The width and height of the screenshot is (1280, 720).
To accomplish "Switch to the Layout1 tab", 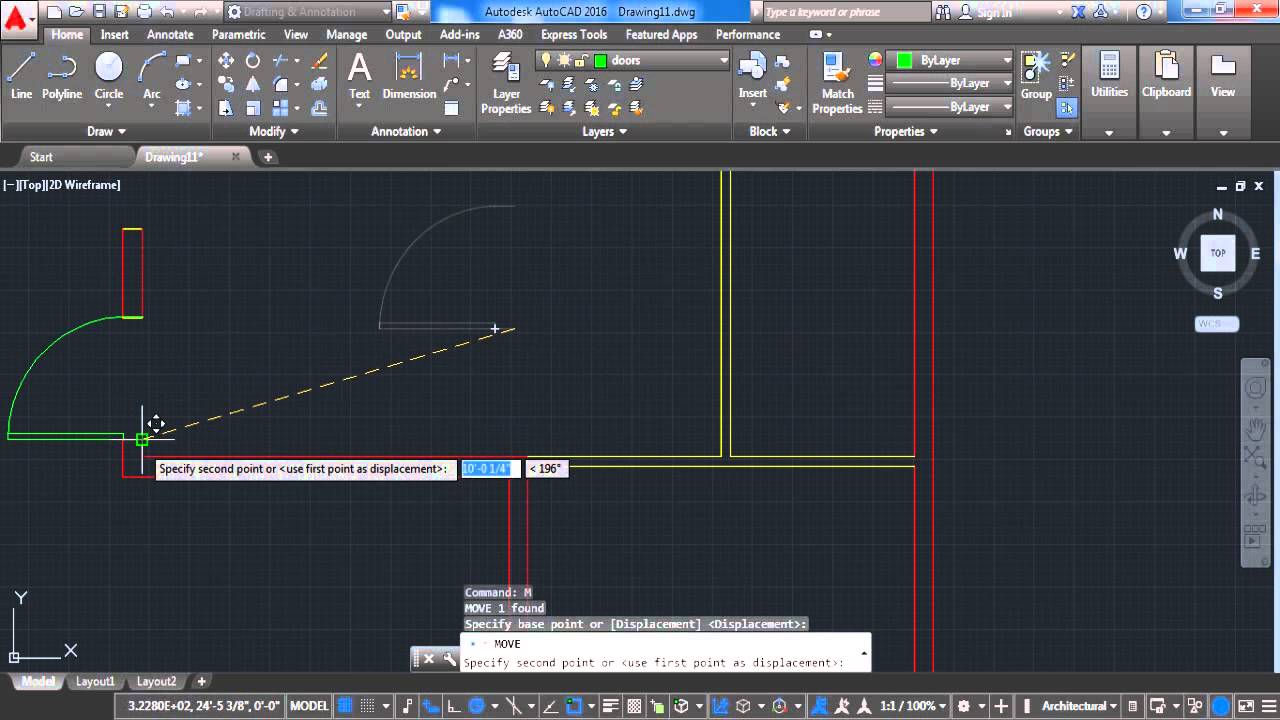I will 96,682.
